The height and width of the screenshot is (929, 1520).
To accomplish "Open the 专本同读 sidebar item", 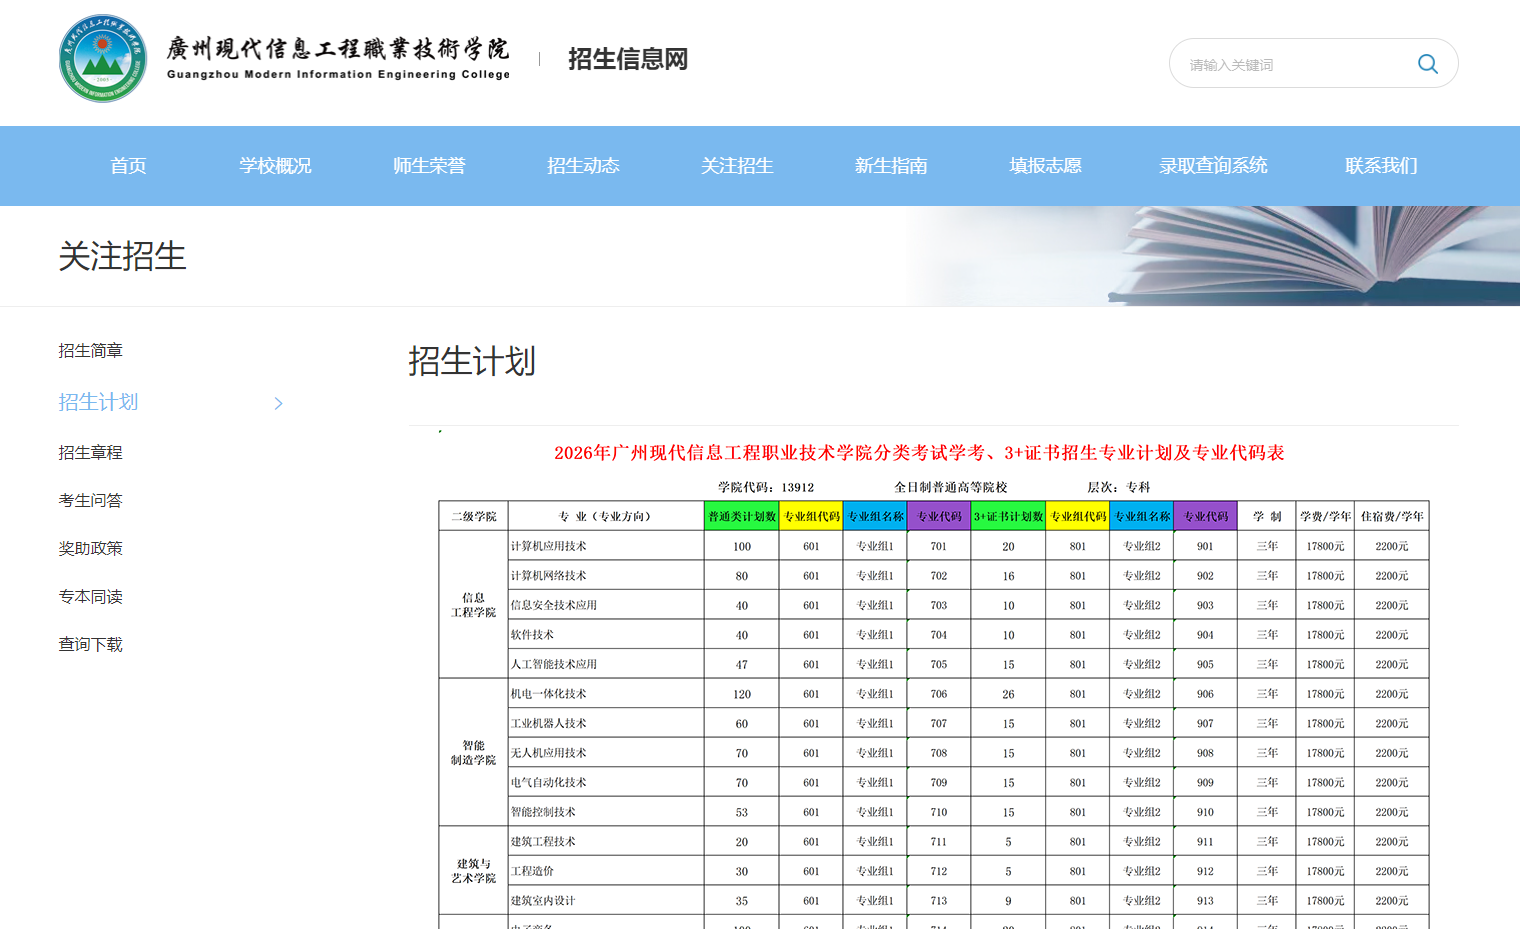I will (x=90, y=595).
